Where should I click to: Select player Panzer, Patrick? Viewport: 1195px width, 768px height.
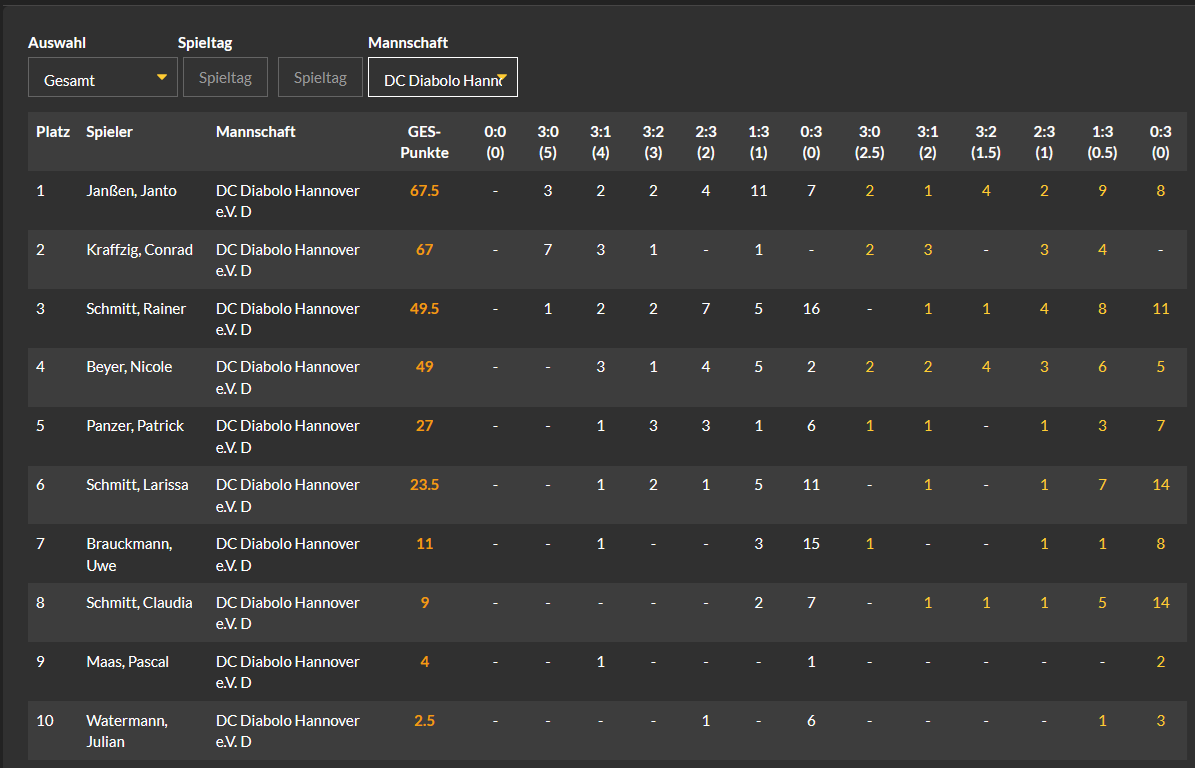(x=135, y=426)
